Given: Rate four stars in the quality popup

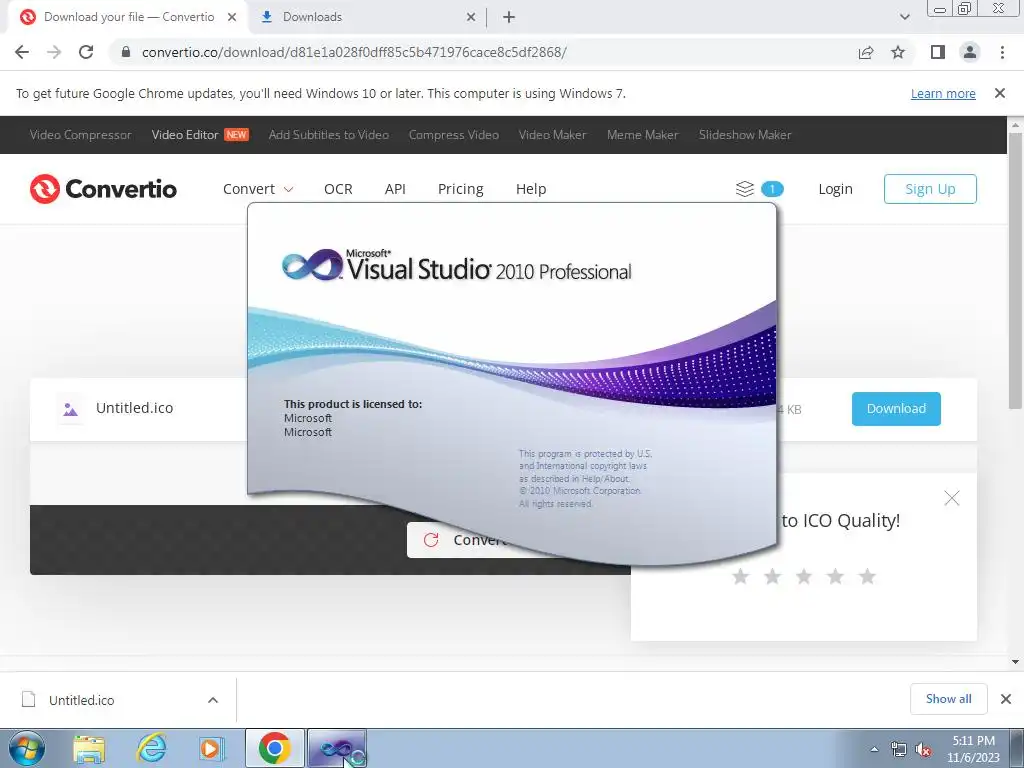Looking at the screenshot, I should pyautogui.click(x=835, y=576).
